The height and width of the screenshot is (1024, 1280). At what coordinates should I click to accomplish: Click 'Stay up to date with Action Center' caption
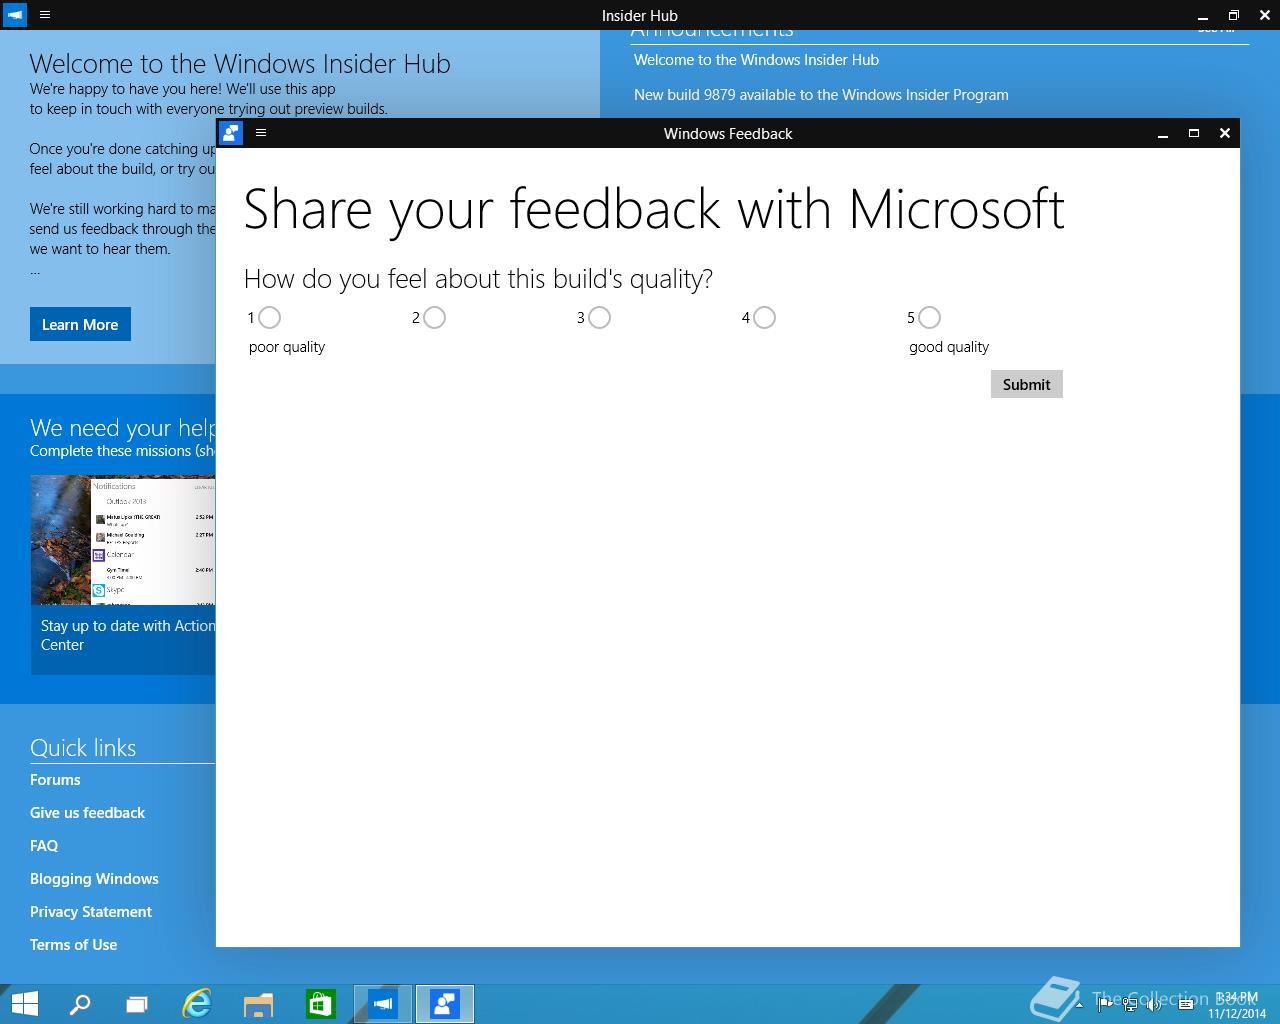pyautogui.click(x=127, y=636)
